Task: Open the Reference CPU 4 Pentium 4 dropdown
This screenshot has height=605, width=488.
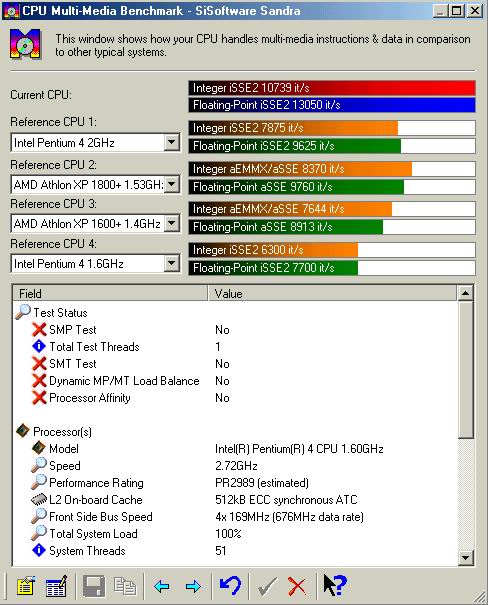Action: 172,264
